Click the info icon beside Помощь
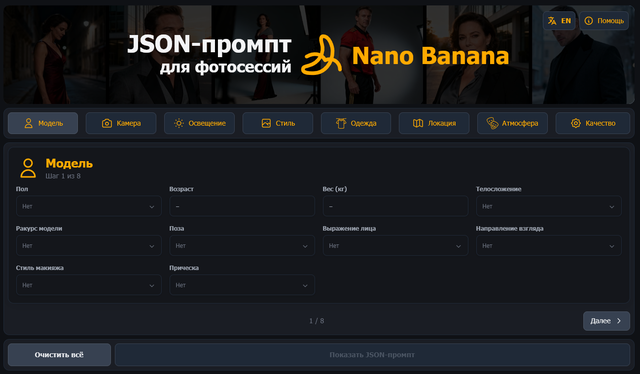 589,21
